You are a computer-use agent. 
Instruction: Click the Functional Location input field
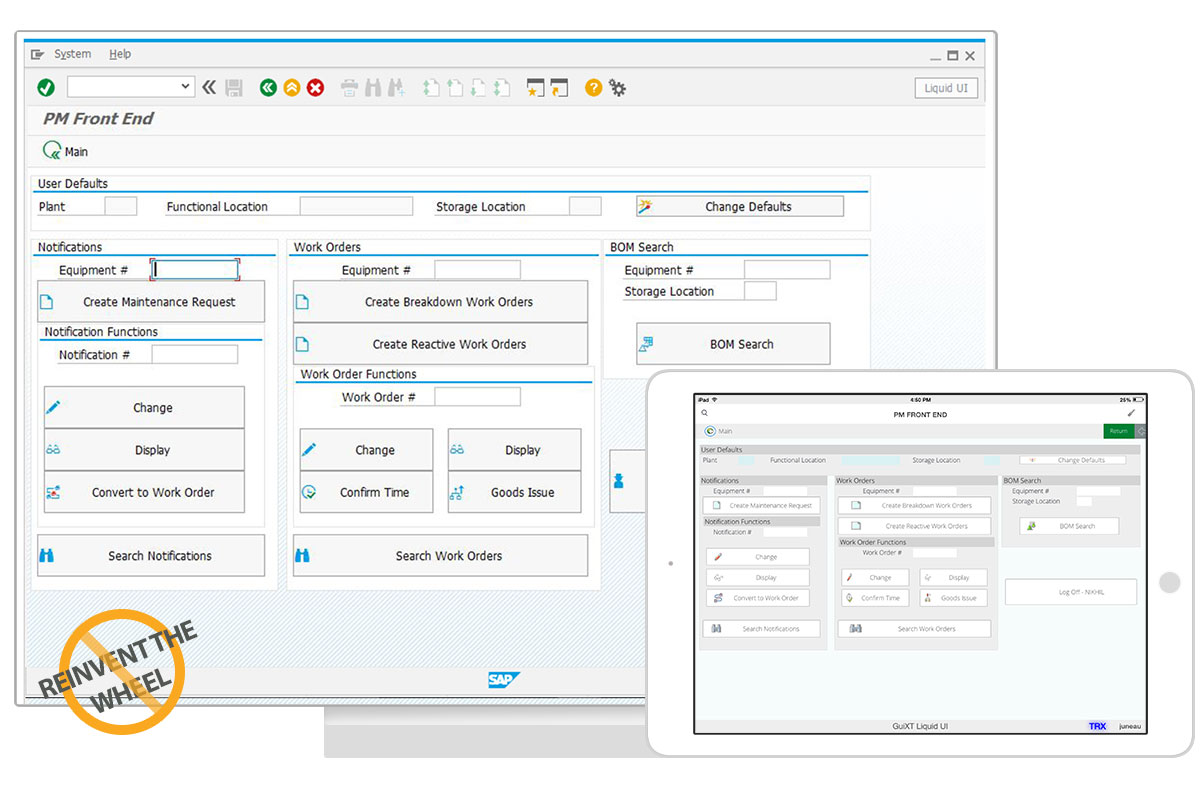click(x=356, y=207)
